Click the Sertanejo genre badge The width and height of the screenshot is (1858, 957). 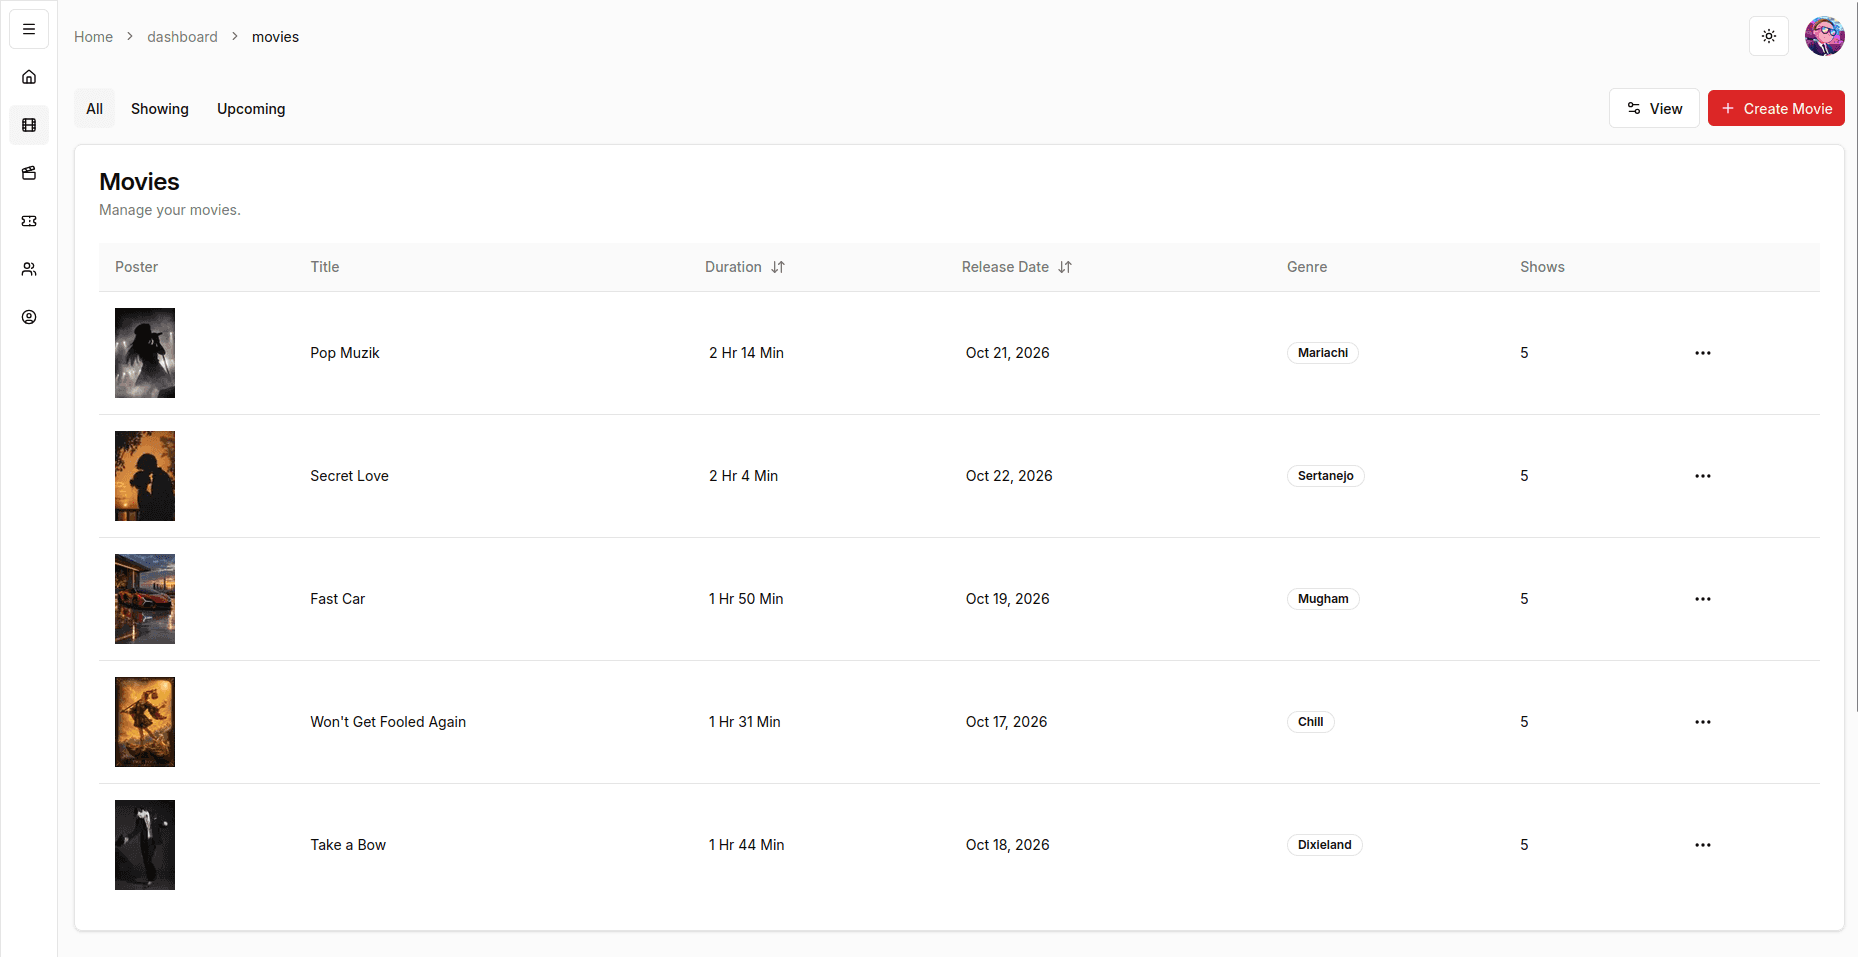(x=1326, y=476)
